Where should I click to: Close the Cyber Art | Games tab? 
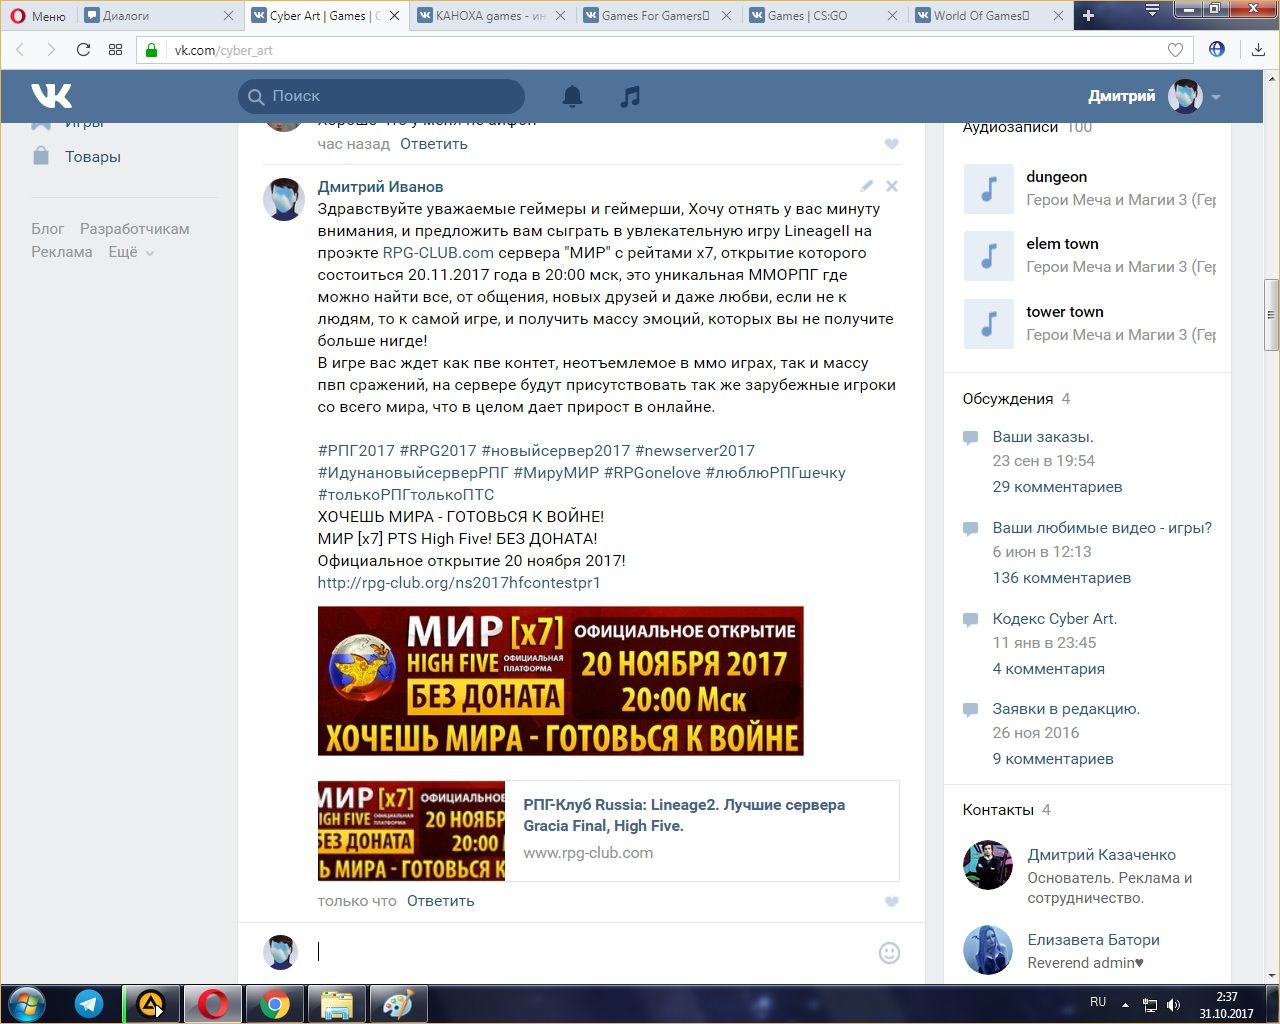click(394, 16)
